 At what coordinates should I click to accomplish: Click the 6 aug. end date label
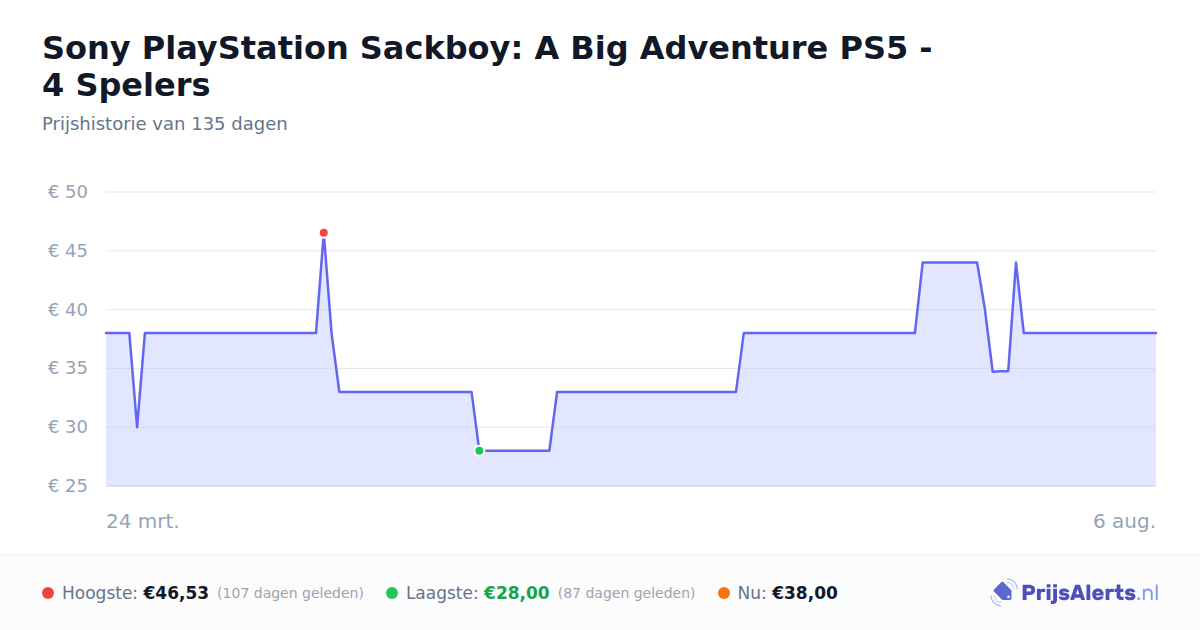(x=1124, y=521)
